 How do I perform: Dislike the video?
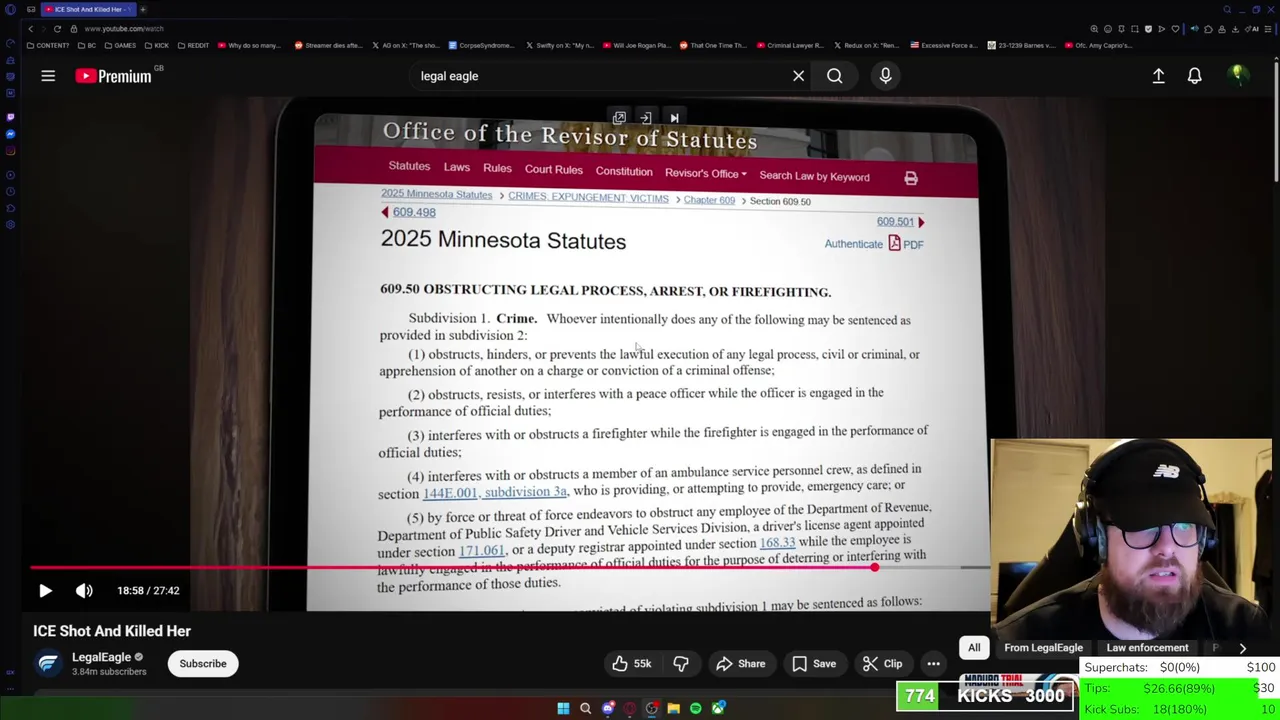(681, 664)
